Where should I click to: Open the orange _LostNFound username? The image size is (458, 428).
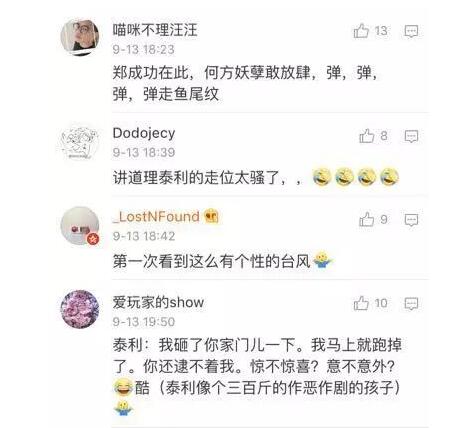(156, 217)
